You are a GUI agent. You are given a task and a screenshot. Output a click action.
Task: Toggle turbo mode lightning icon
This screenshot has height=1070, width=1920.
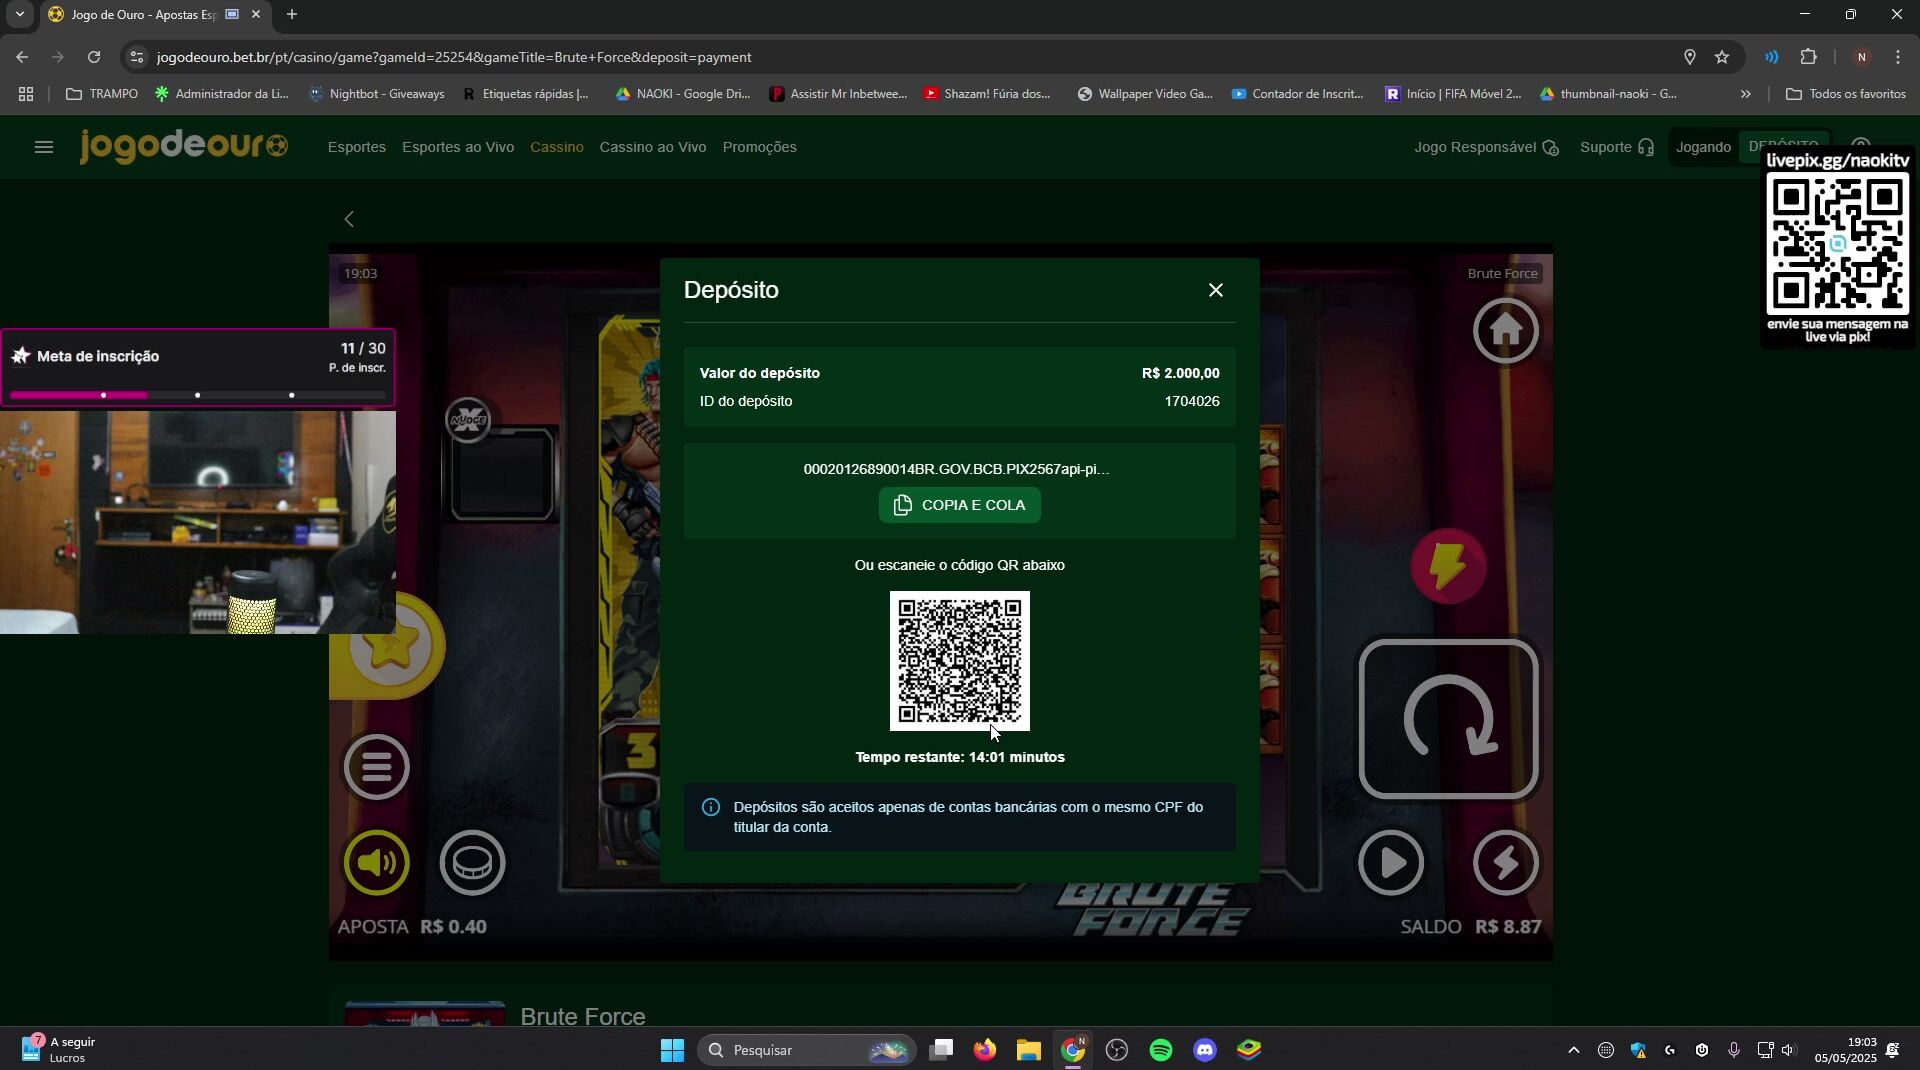1505,862
